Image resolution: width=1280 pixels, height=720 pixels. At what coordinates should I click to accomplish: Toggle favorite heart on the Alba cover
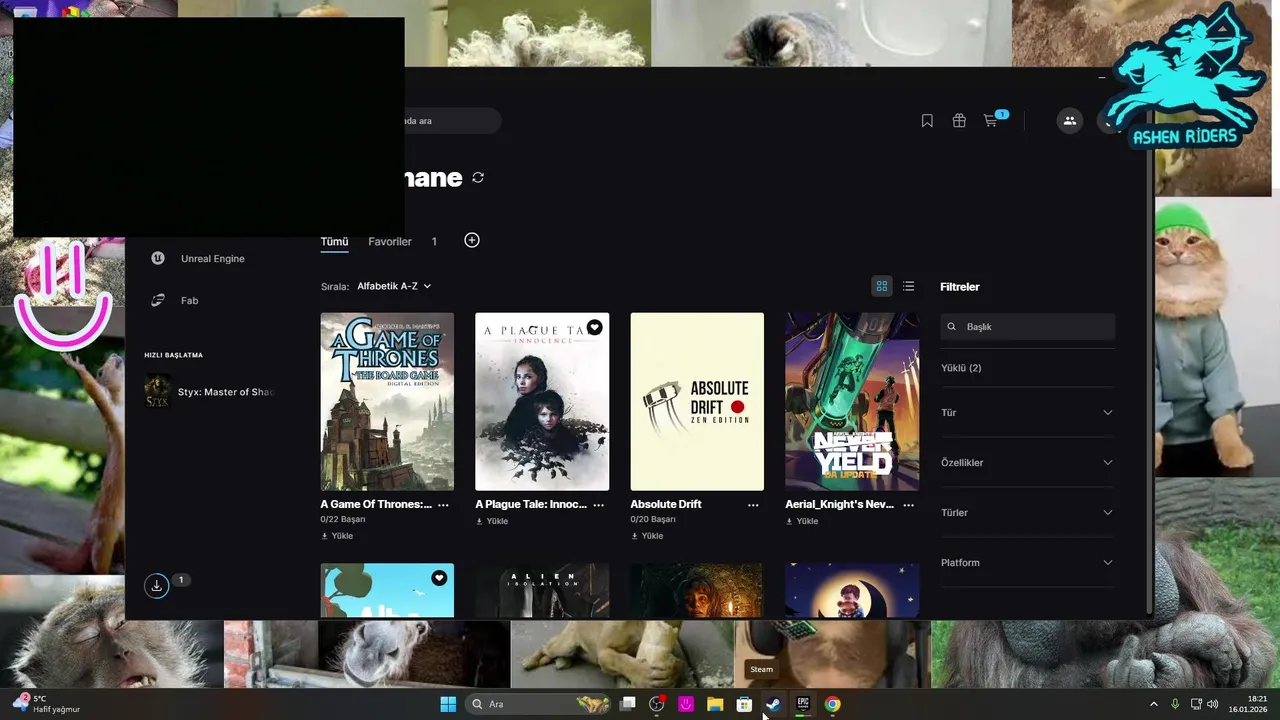point(439,578)
